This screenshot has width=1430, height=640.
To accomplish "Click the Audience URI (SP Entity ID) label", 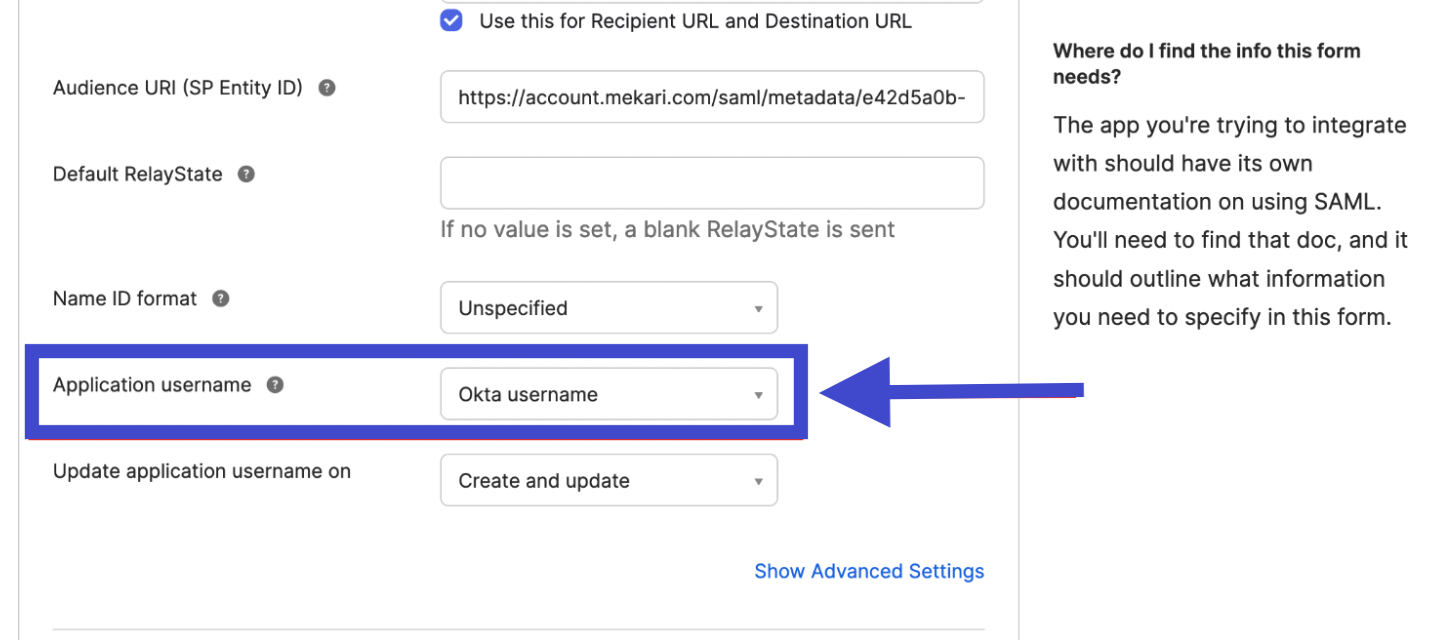I will (x=178, y=88).
